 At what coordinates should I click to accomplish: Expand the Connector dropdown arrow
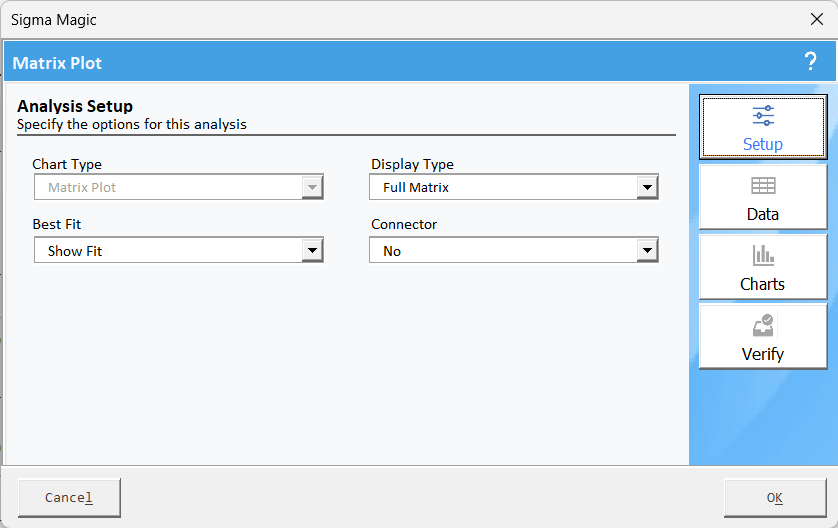click(647, 251)
